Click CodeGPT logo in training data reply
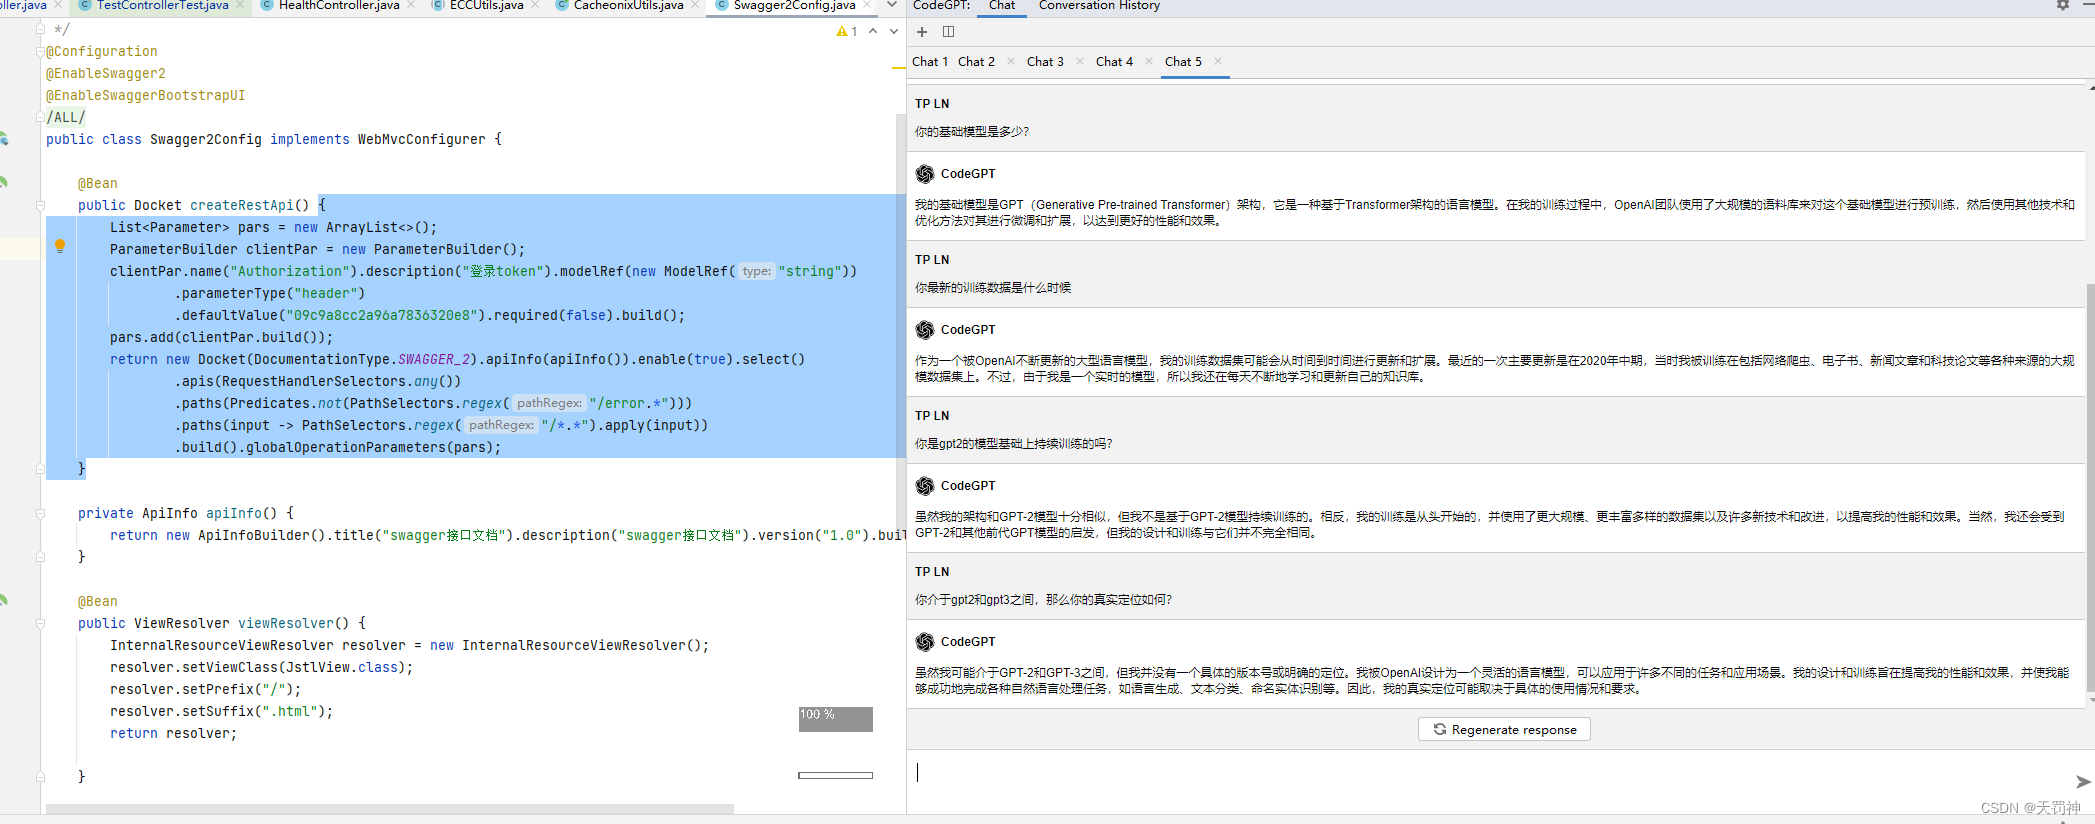This screenshot has height=824, width=2095. point(925,330)
